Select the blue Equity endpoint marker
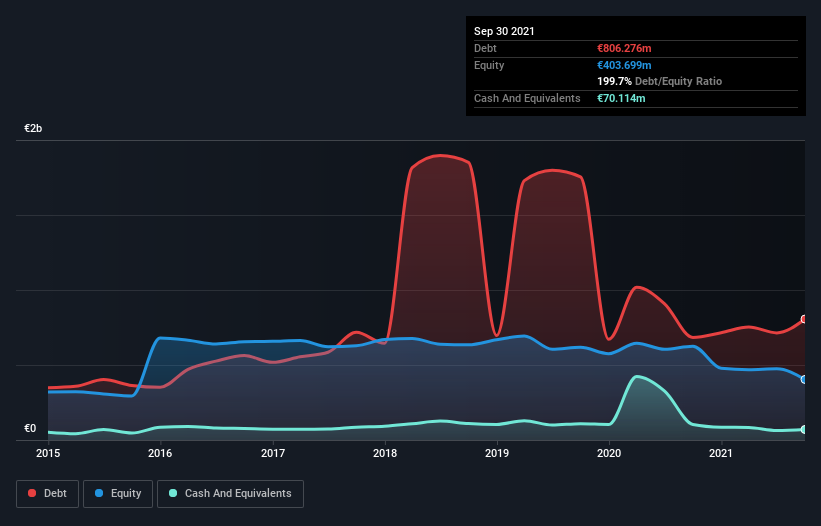This screenshot has width=821, height=526. (804, 379)
